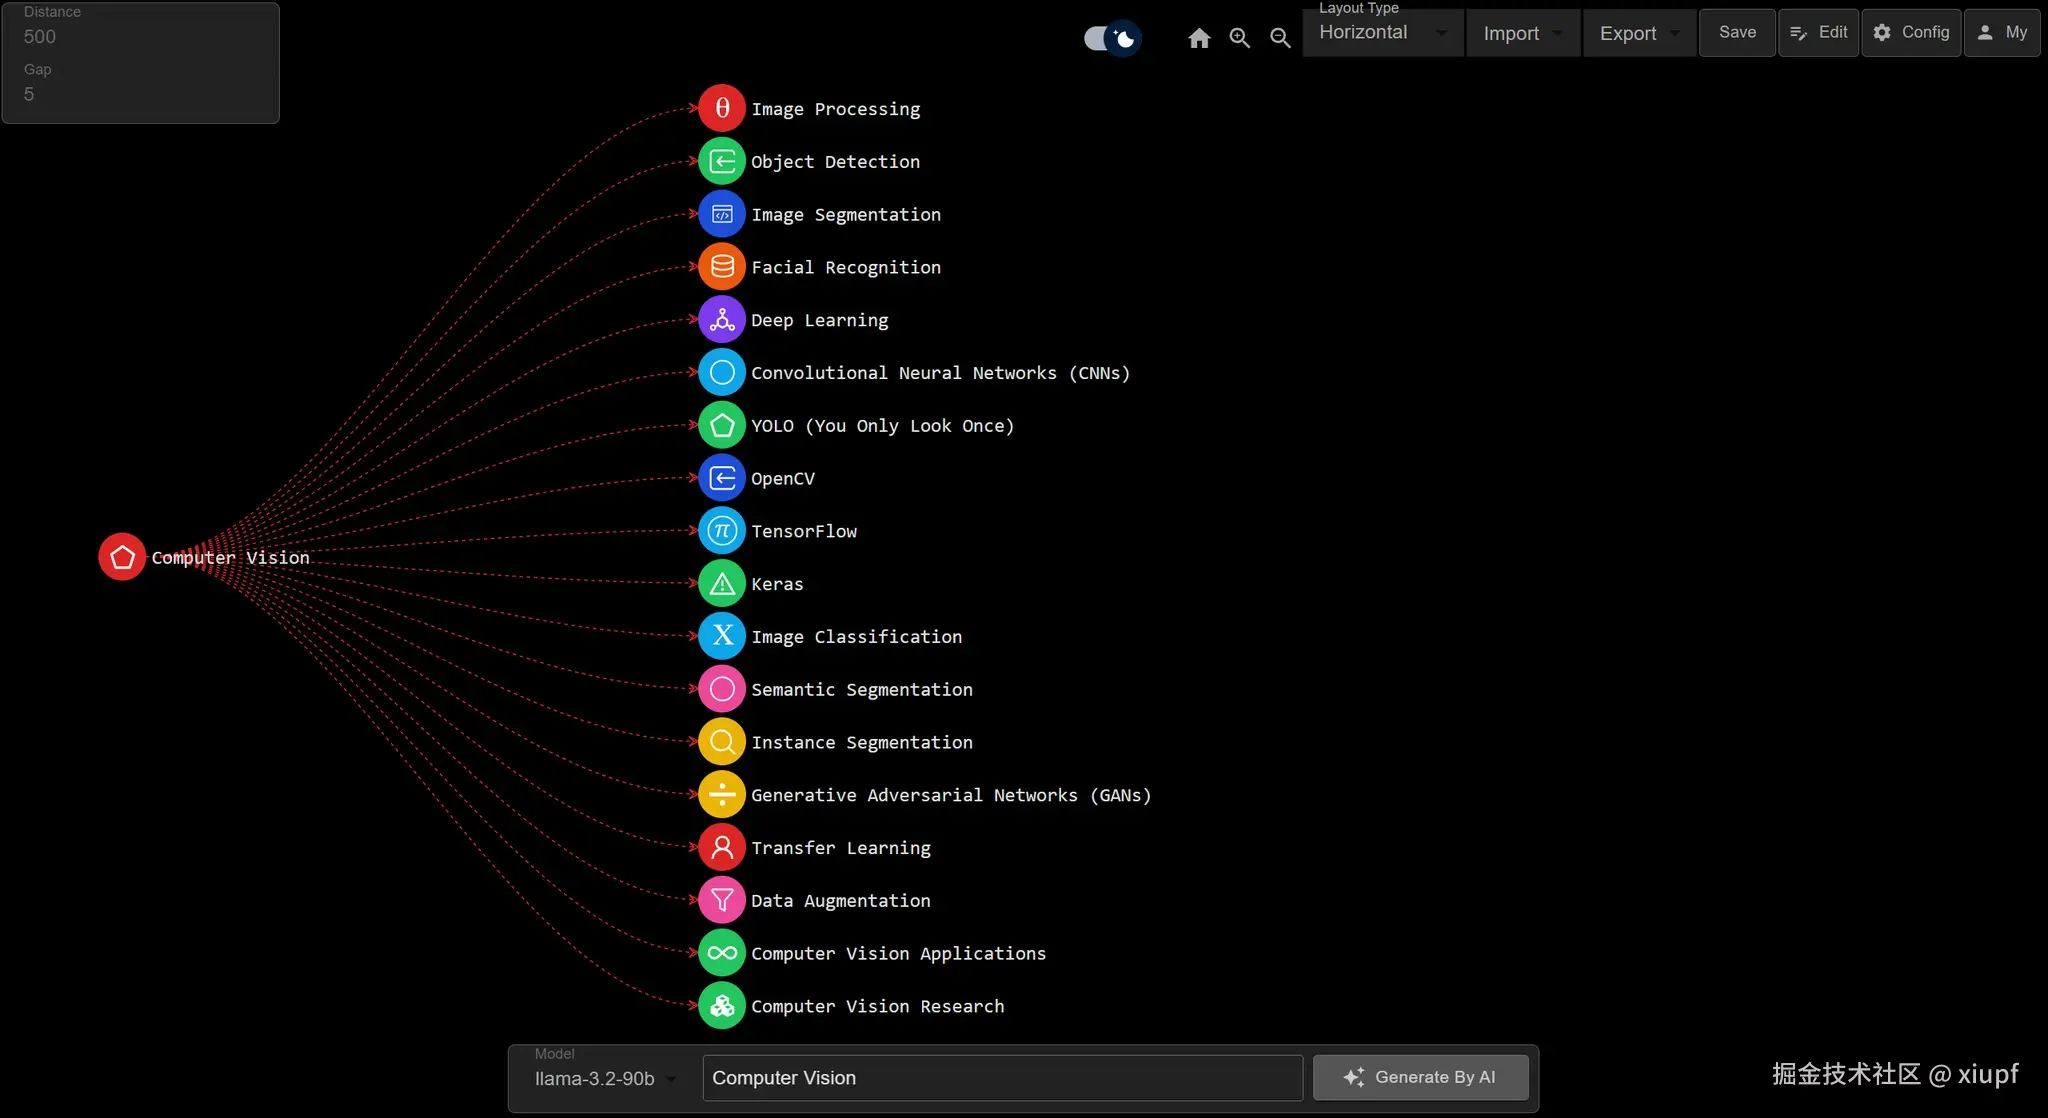The image size is (2048, 1118).
Task: Expand the Export dropdown menu
Action: (1639, 33)
